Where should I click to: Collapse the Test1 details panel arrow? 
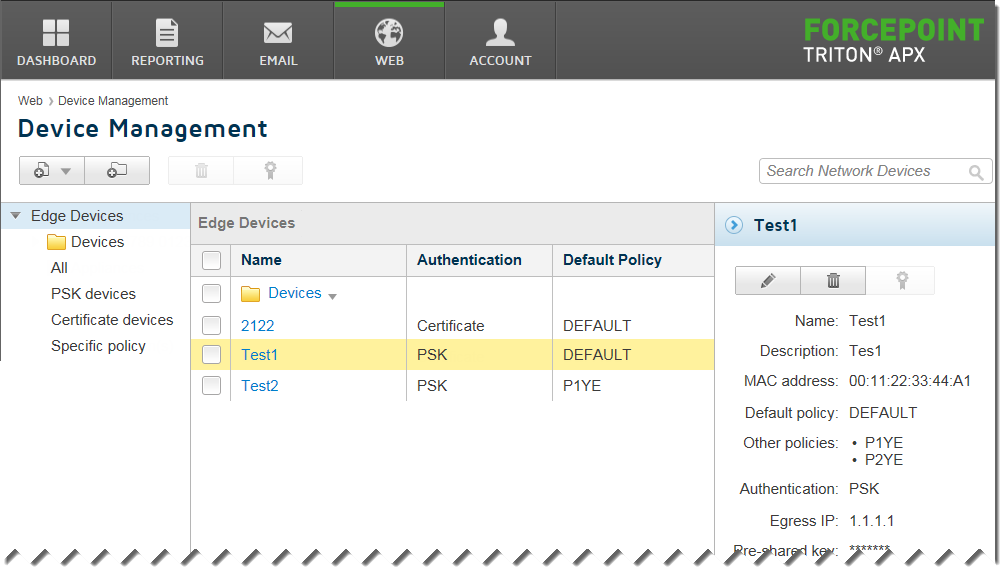point(734,225)
